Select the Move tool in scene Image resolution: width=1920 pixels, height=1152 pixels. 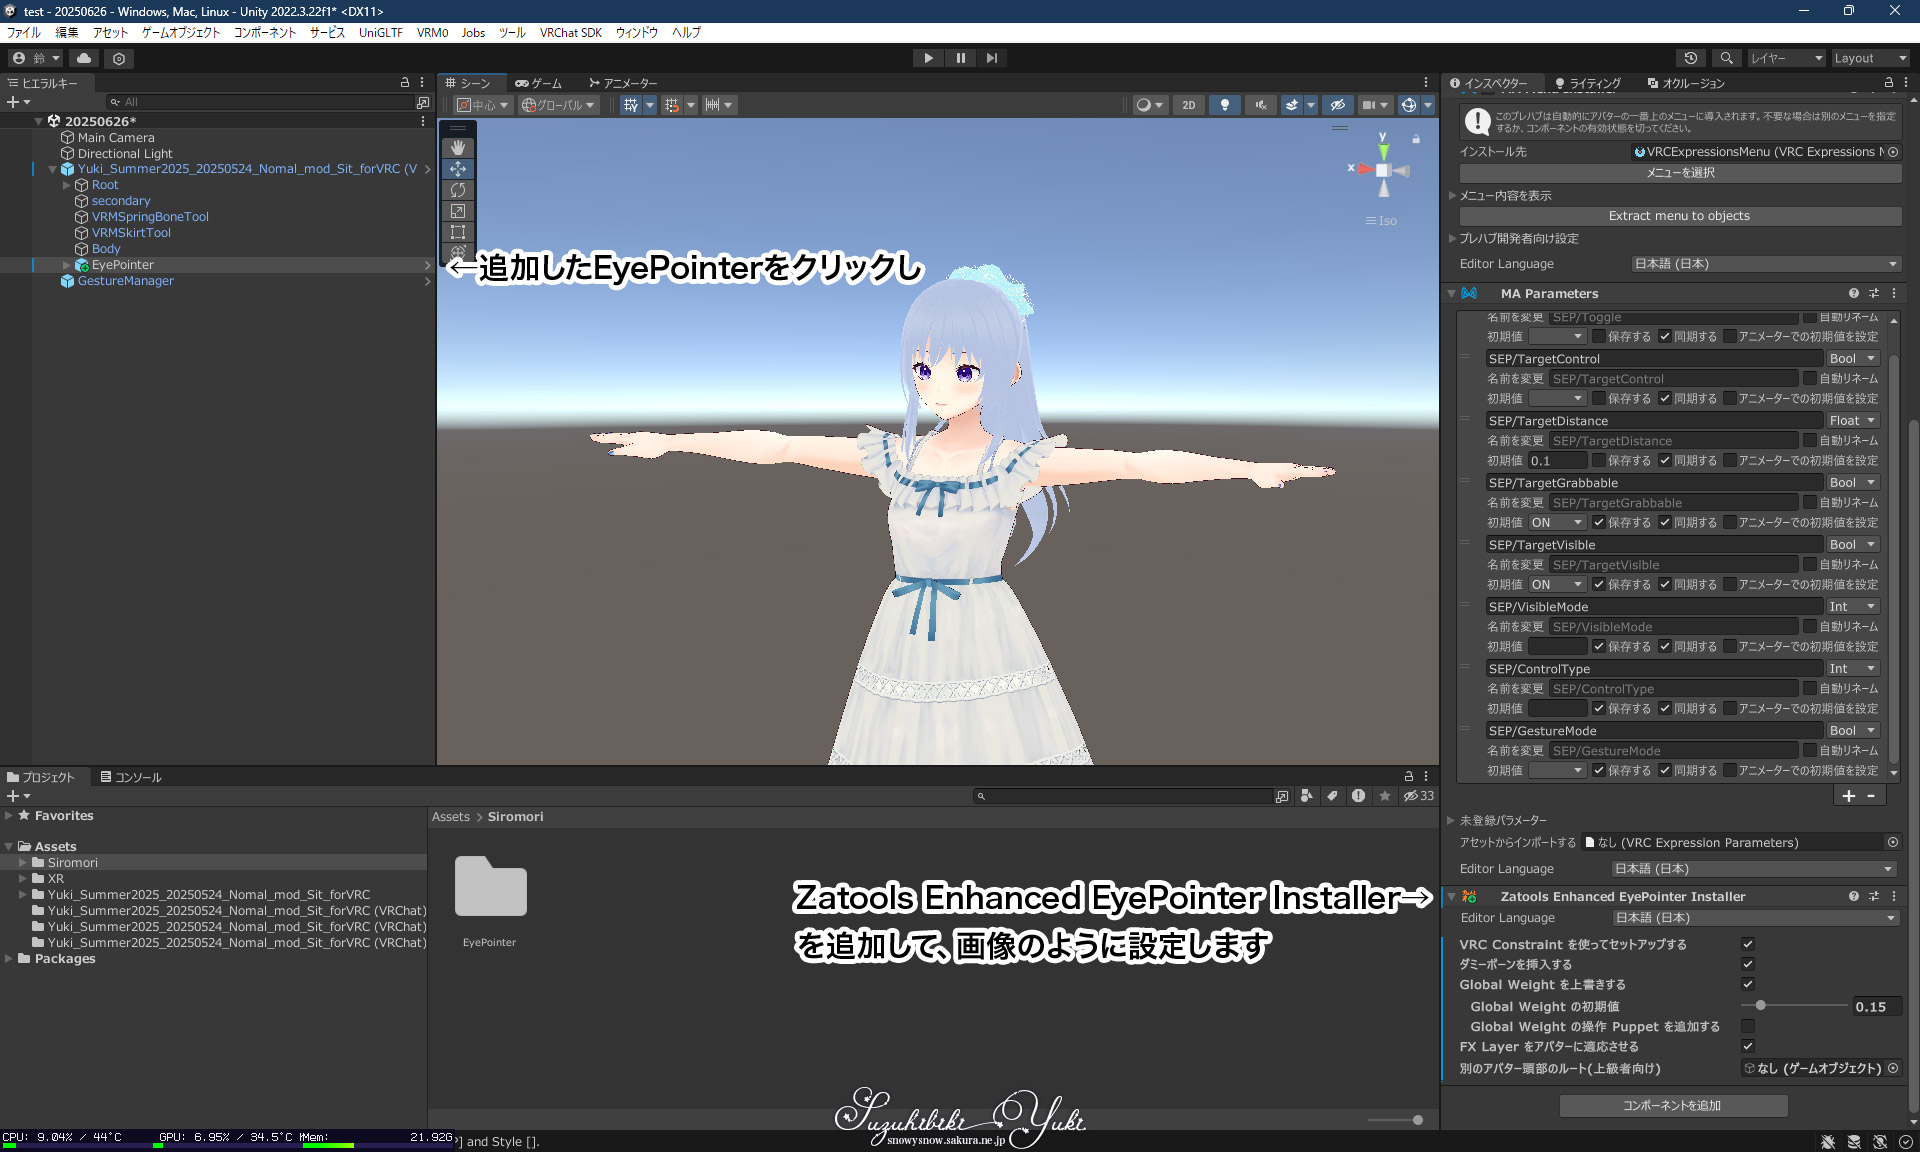458,169
